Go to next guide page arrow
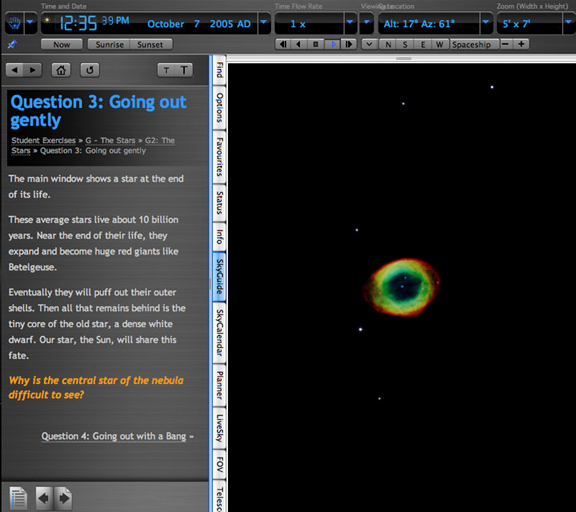576x512 pixels. pyautogui.click(x=64, y=498)
